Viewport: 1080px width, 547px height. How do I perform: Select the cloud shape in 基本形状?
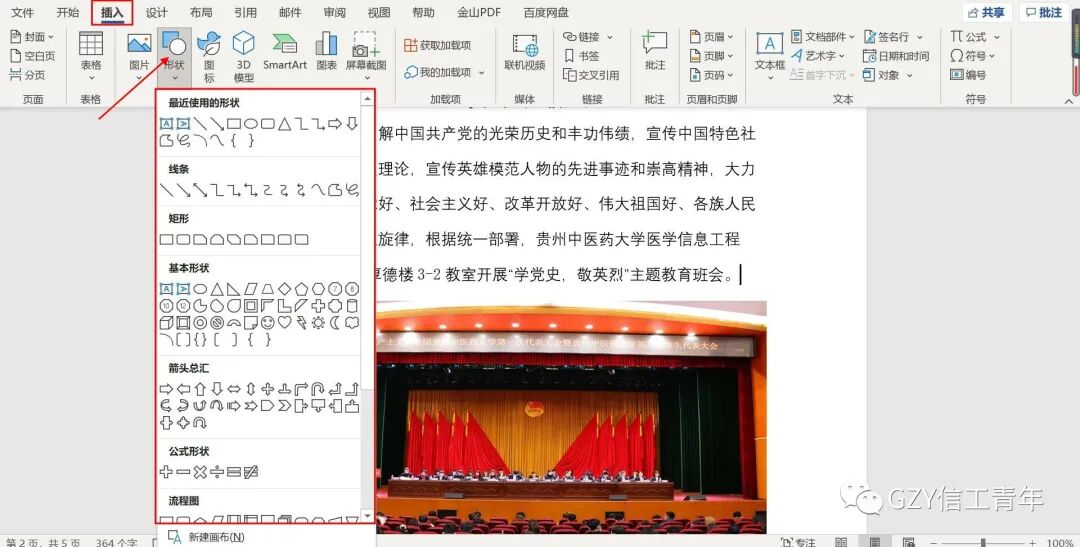tap(352, 322)
